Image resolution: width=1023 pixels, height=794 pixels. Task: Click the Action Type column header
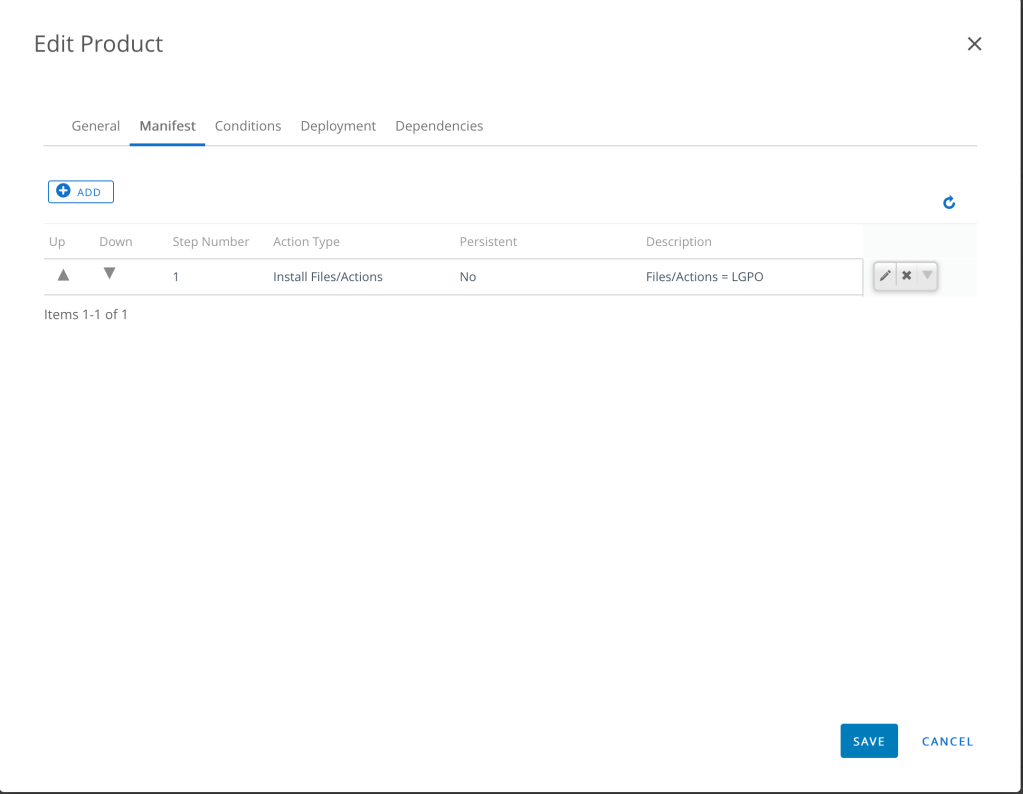306,242
